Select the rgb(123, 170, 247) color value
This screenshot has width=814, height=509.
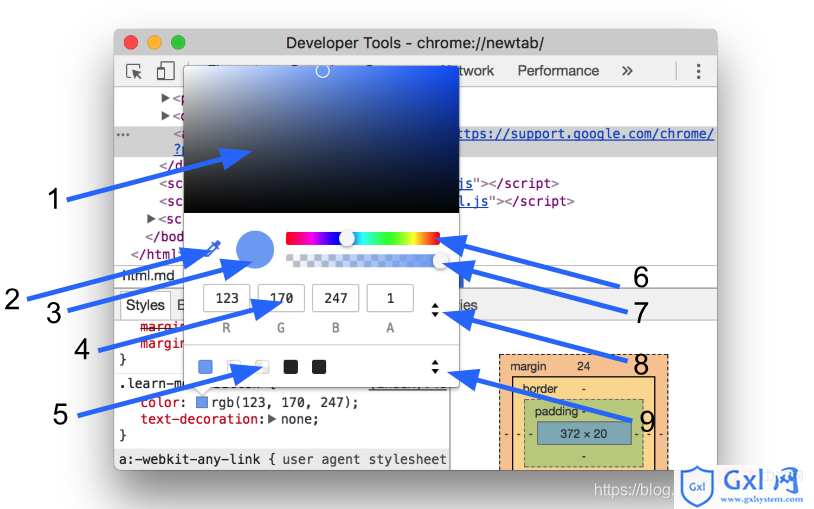284,403
